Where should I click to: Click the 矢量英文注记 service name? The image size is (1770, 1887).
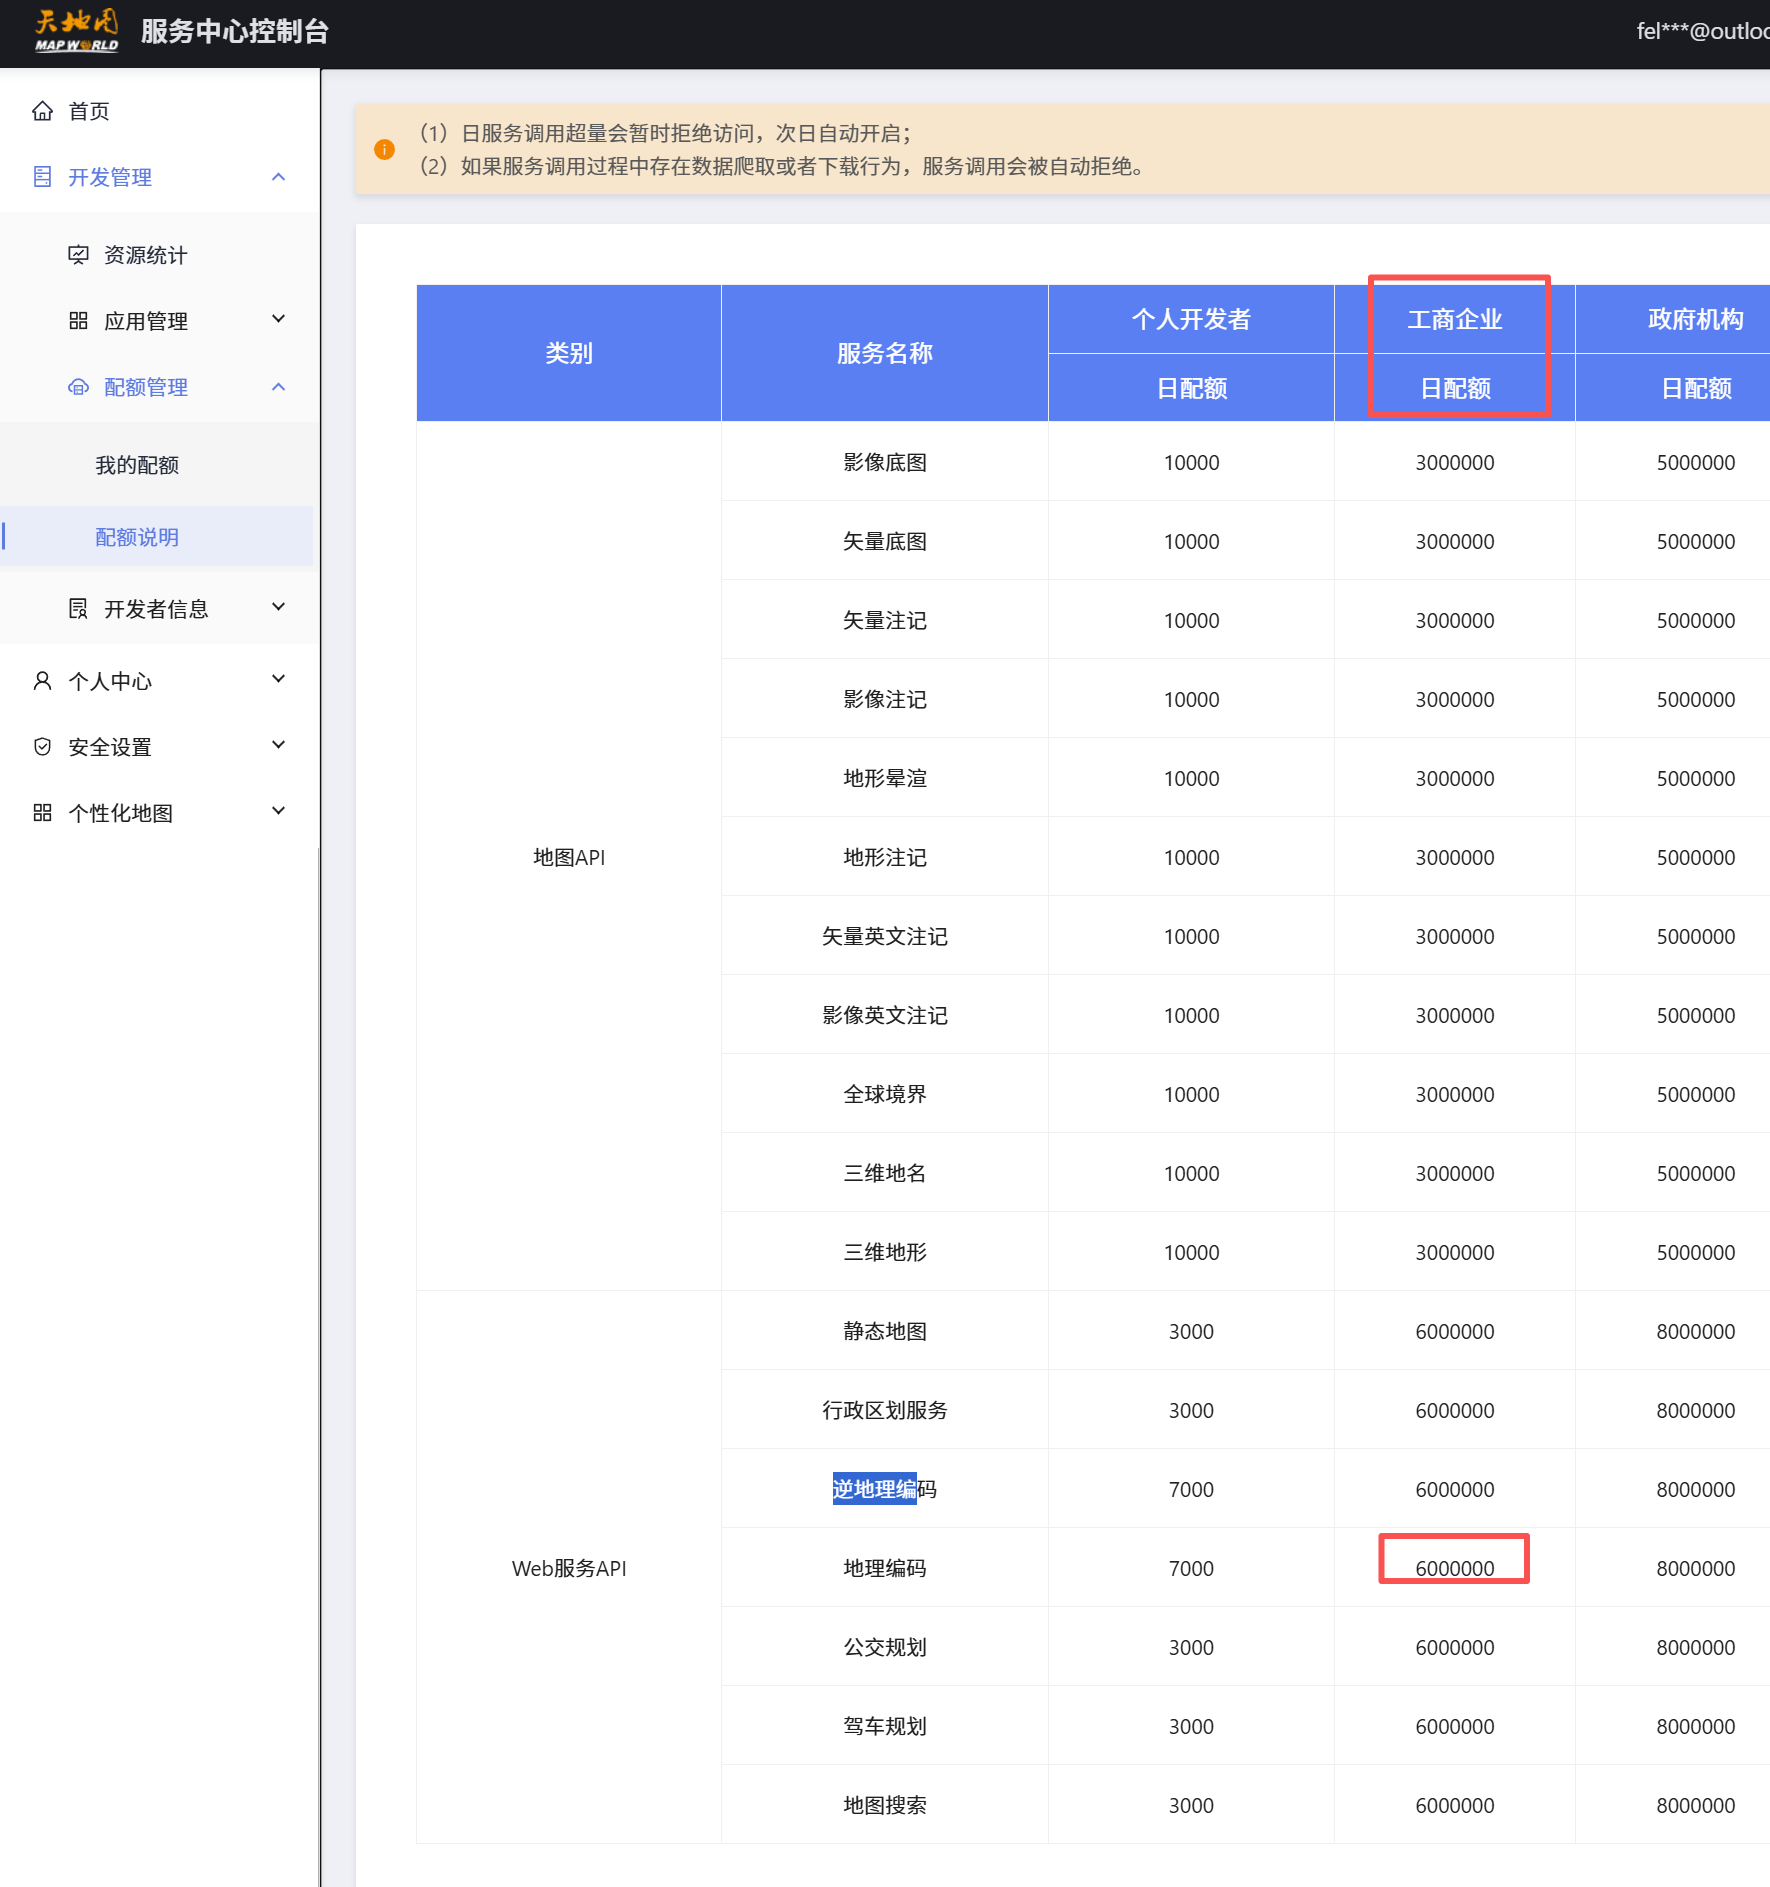point(885,936)
